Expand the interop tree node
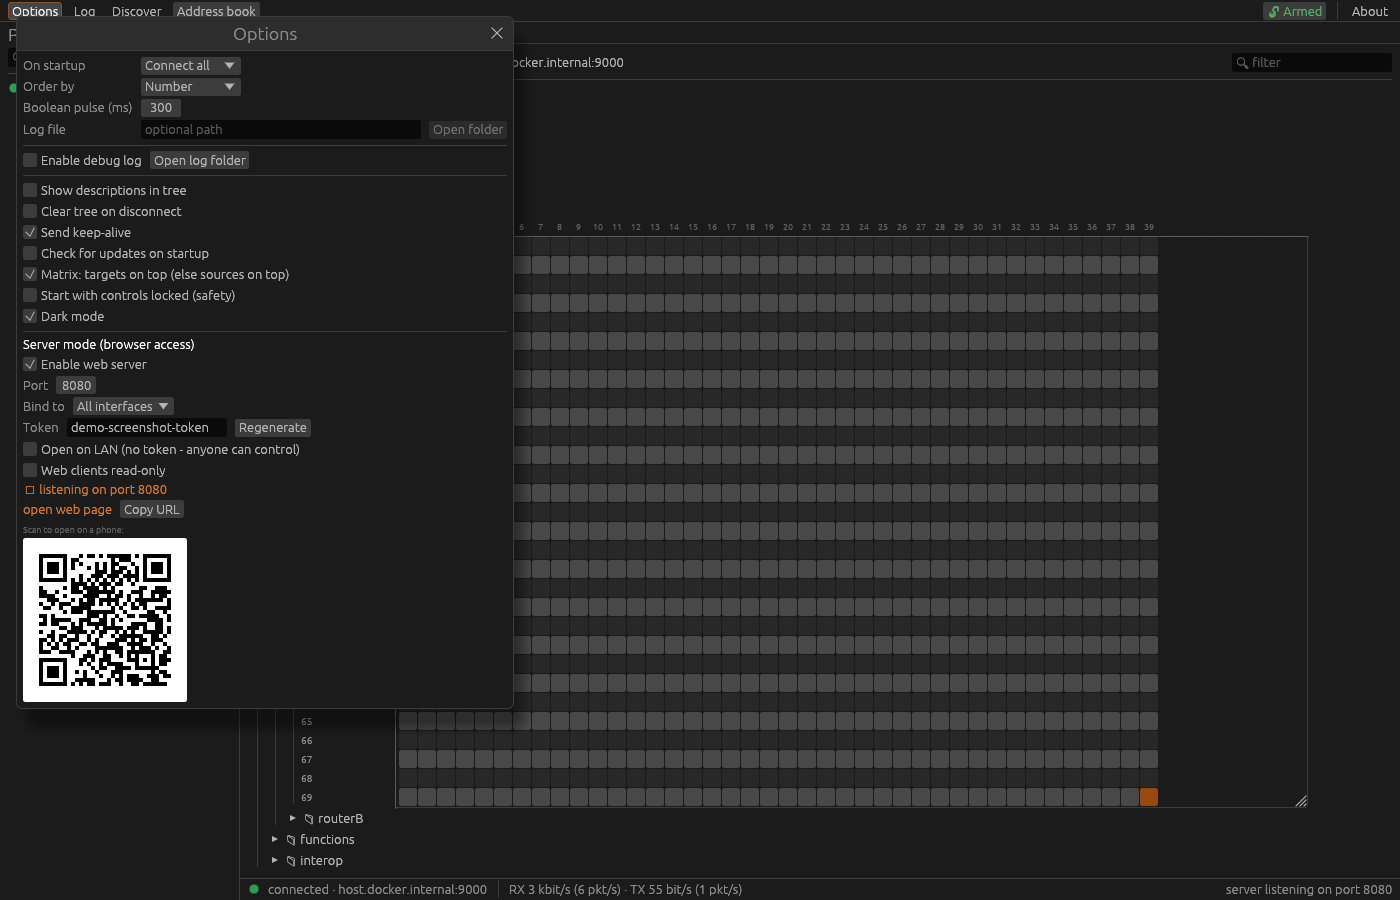Image resolution: width=1400 pixels, height=900 pixels. point(275,860)
